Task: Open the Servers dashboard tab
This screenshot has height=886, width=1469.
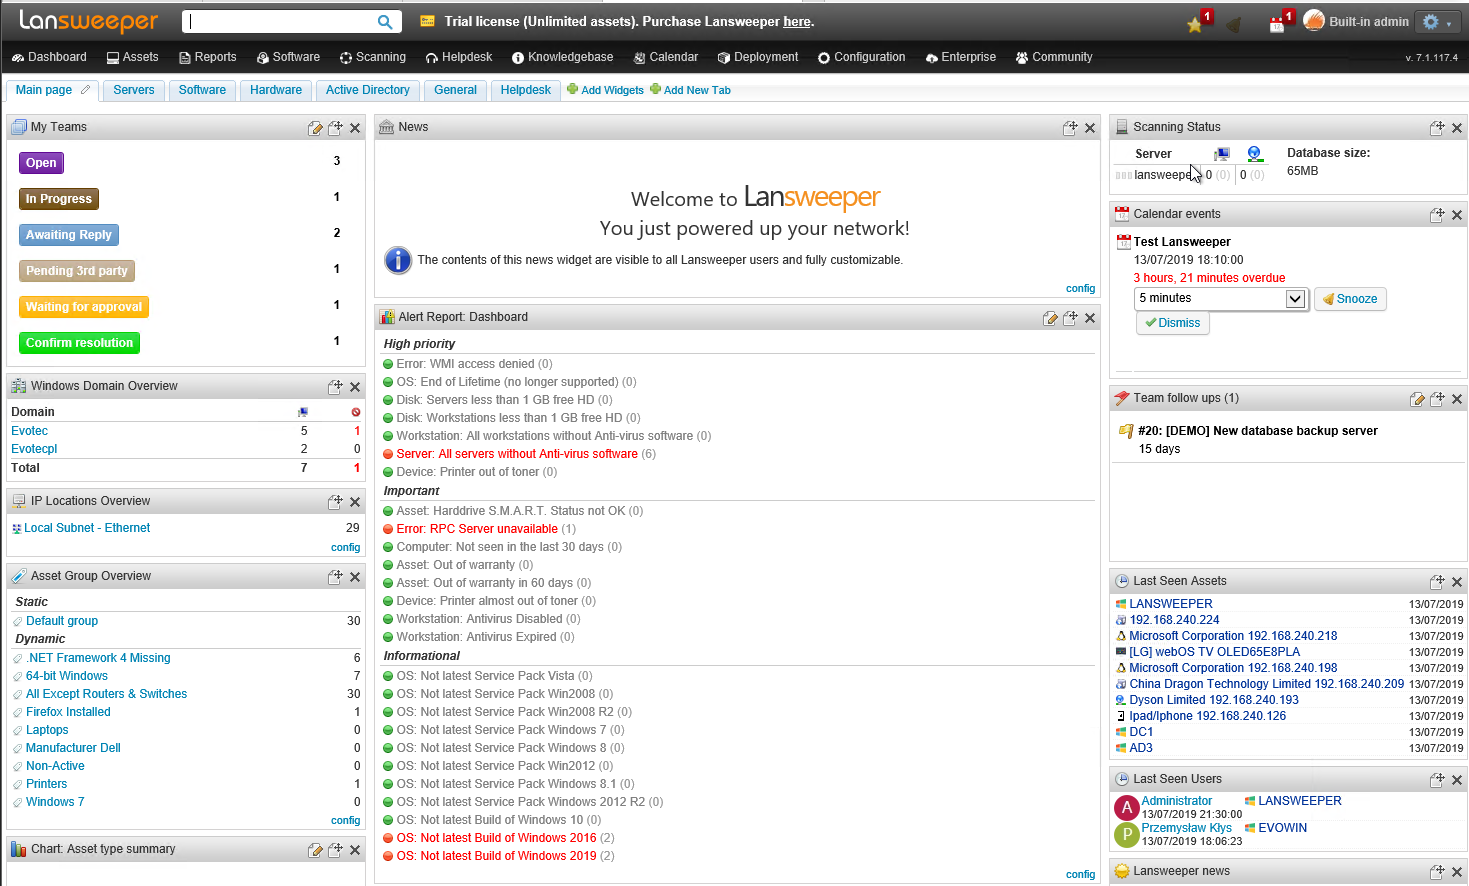Action: tap(133, 90)
